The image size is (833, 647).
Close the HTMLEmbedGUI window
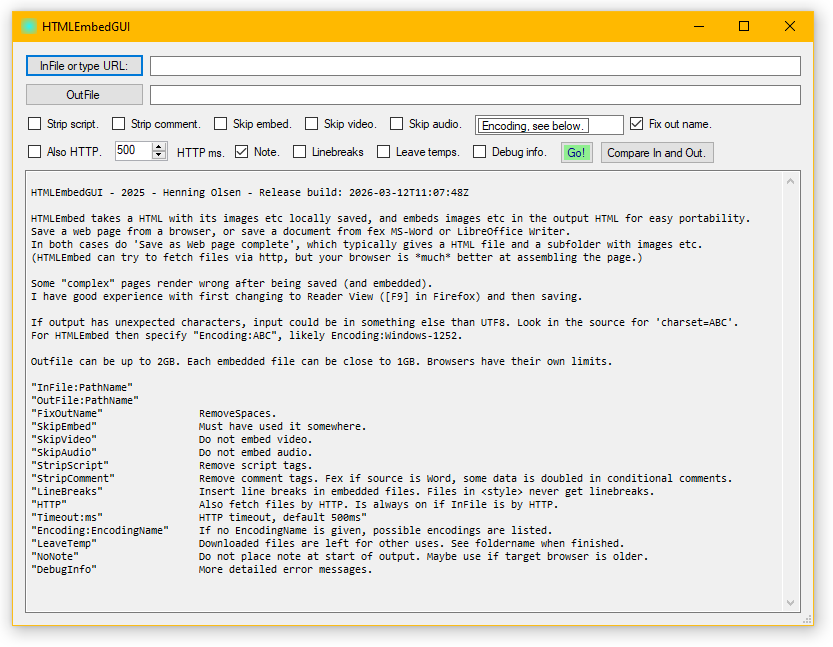790,27
